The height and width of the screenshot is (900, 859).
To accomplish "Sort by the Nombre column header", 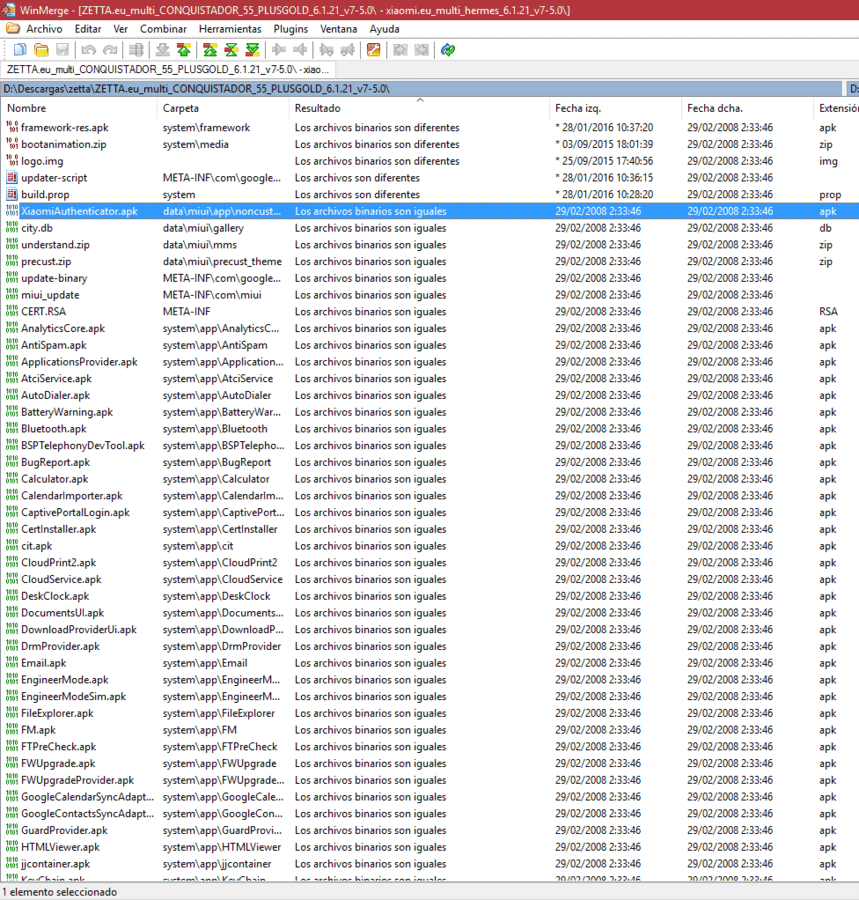I will pos(79,108).
